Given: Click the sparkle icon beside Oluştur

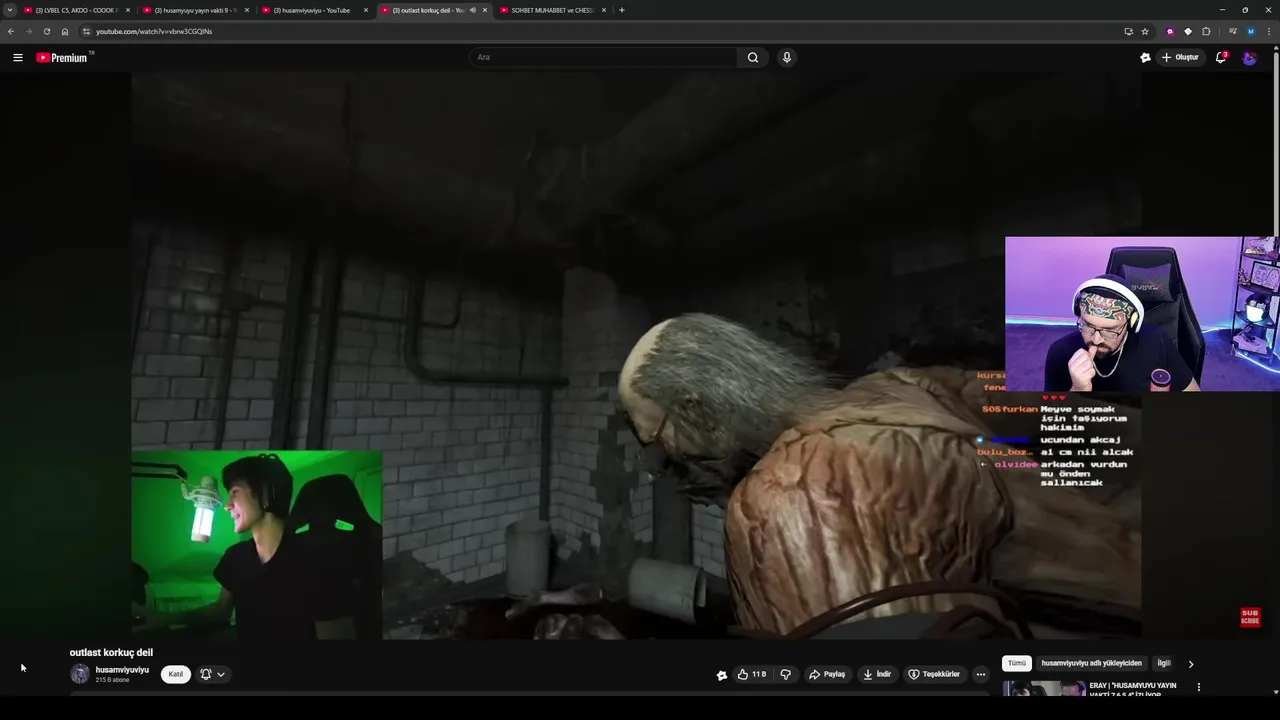Looking at the screenshot, I should pos(1145,57).
